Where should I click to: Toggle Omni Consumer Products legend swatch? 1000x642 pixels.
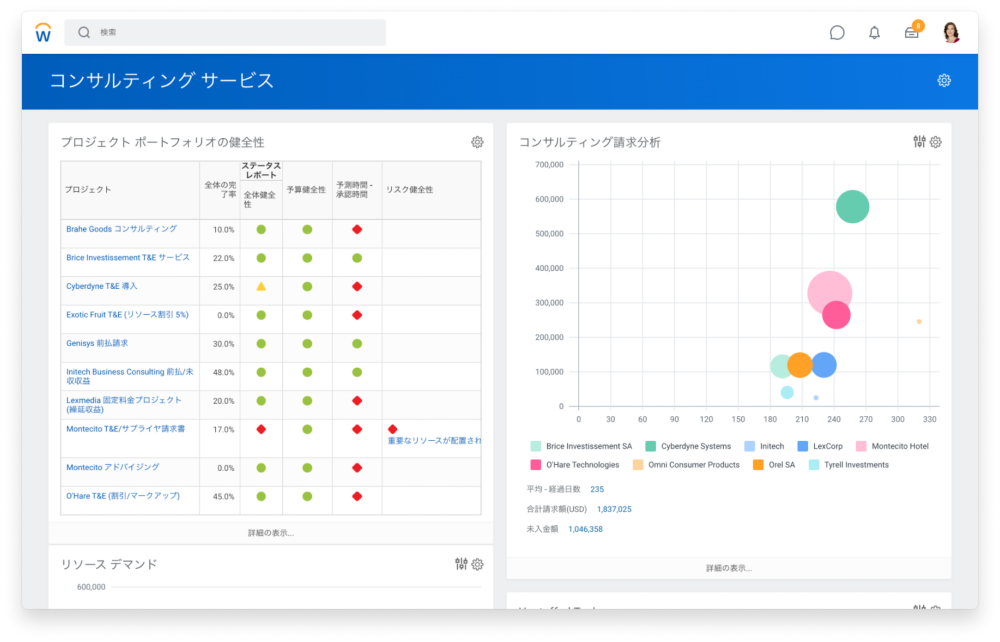pyautogui.click(x=638, y=465)
